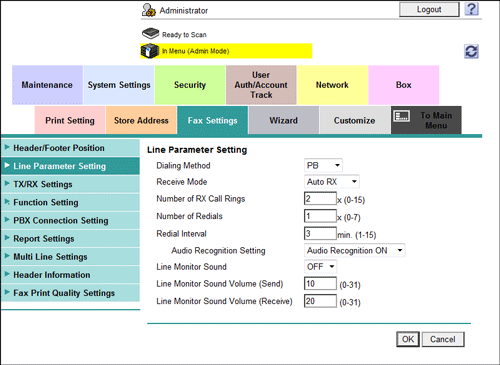Image resolution: width=500 pixels, height=365 pixels.
Task: Open Report Settings in sidebar
Action: (x=70, y=239)
